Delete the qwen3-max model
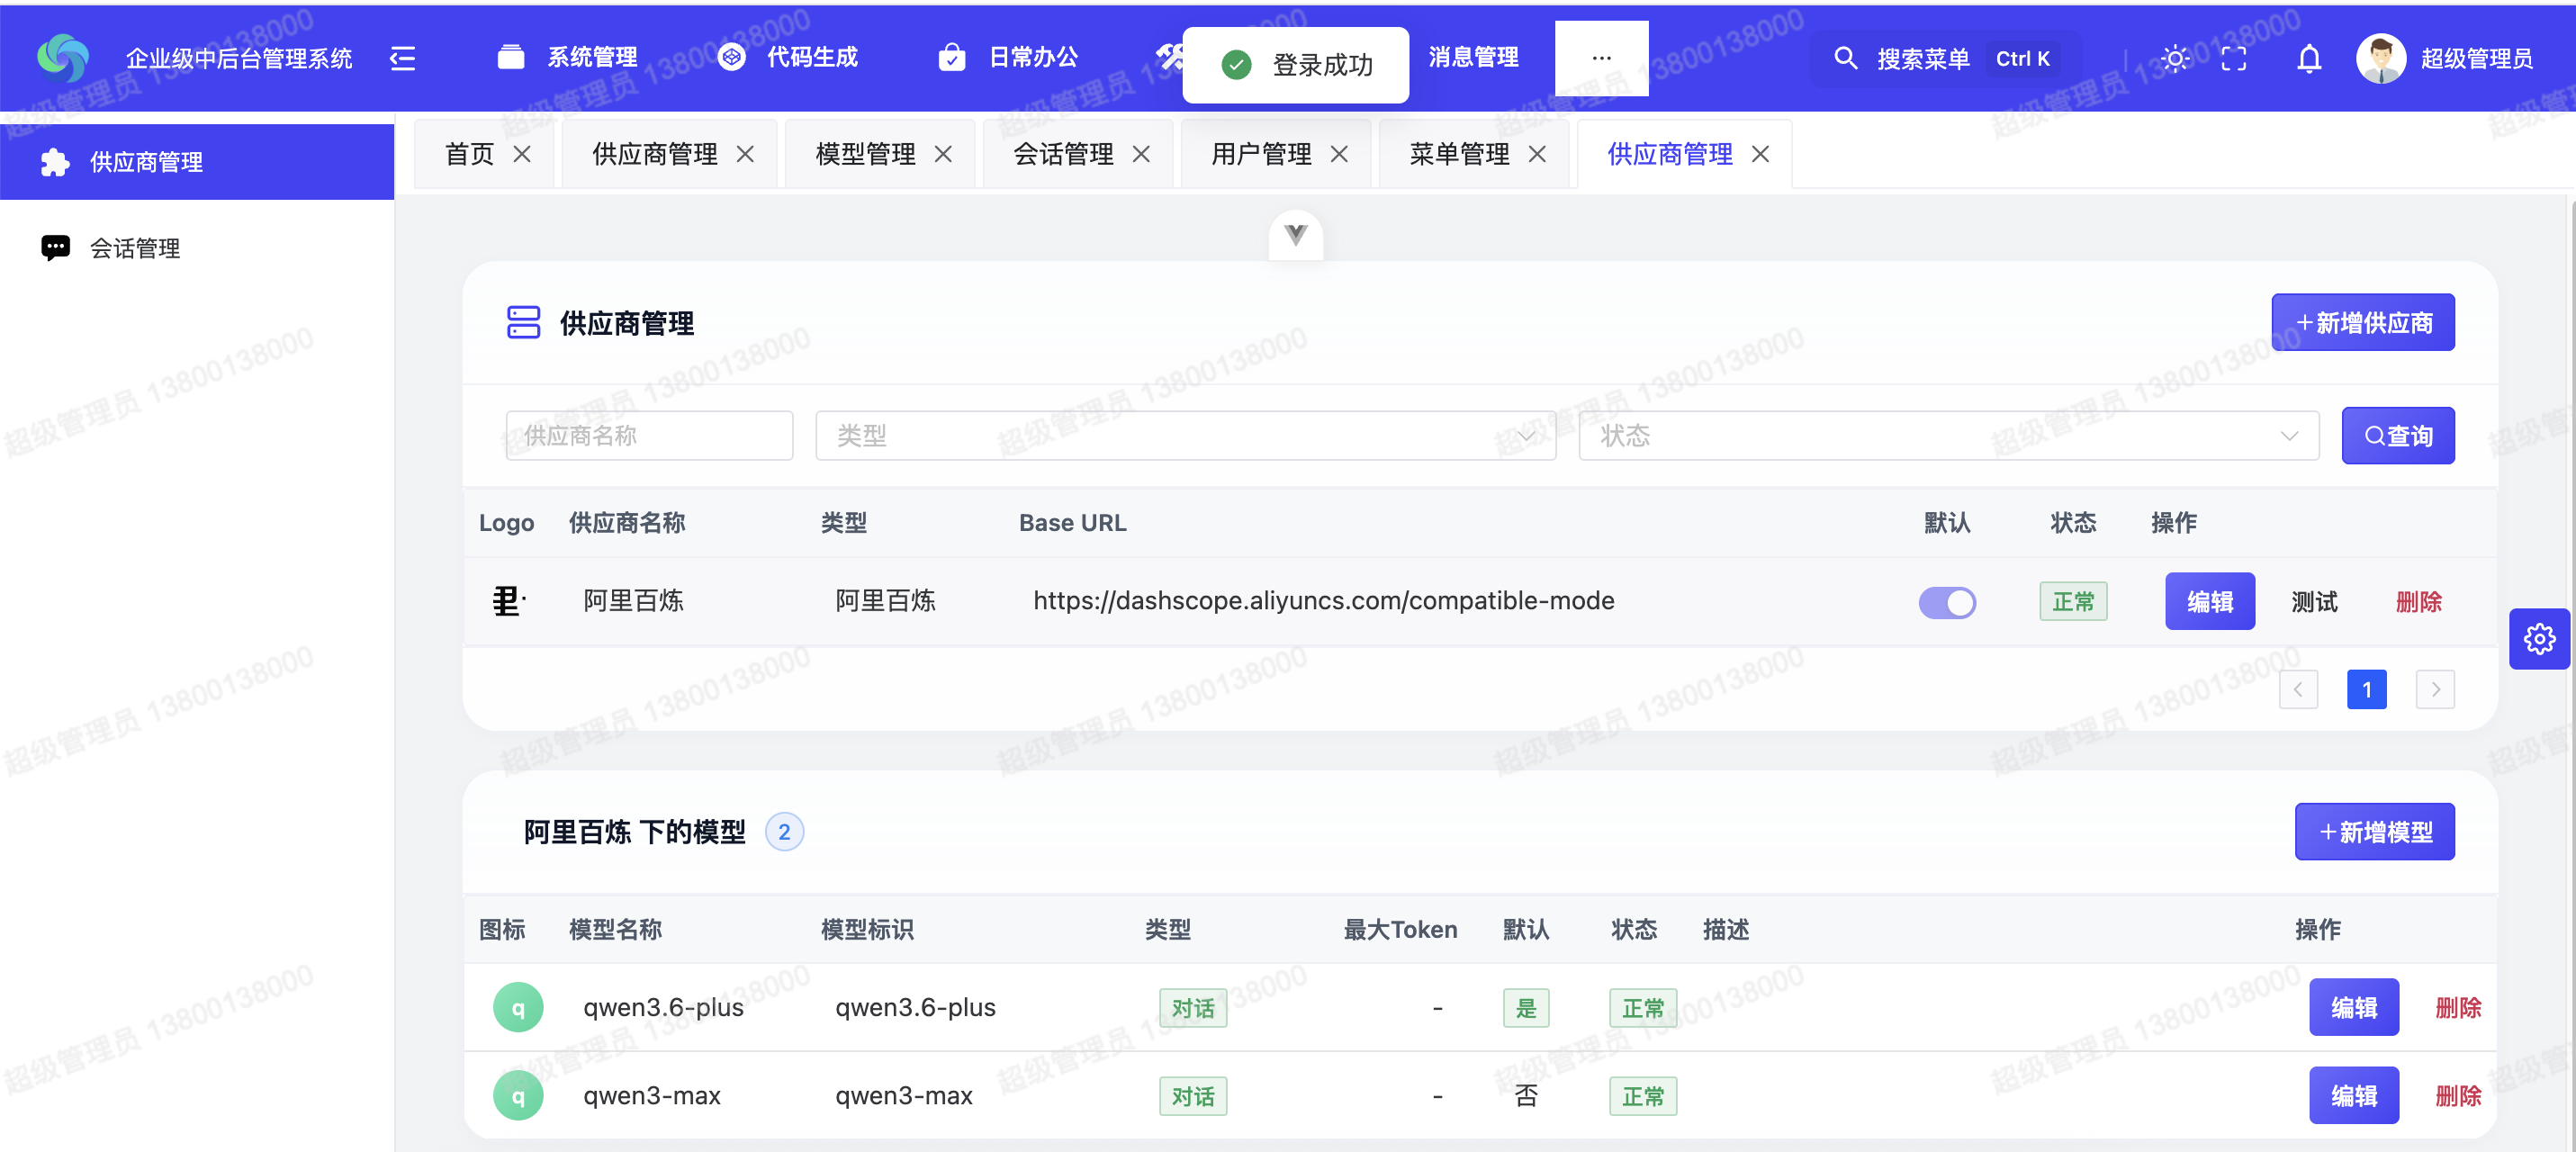2576x1152 pixels. coord(2458,1096)
